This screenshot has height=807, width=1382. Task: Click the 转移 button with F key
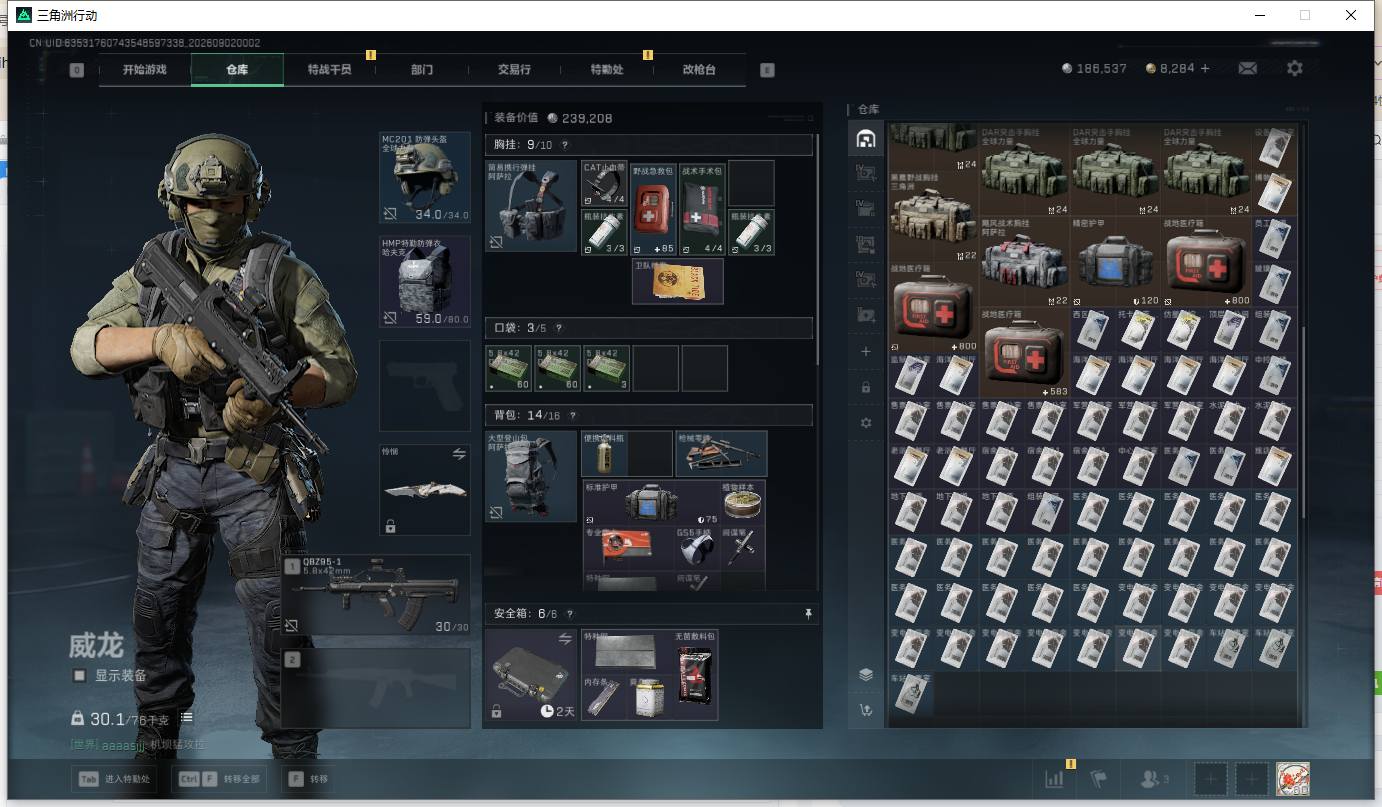[308, 779]
